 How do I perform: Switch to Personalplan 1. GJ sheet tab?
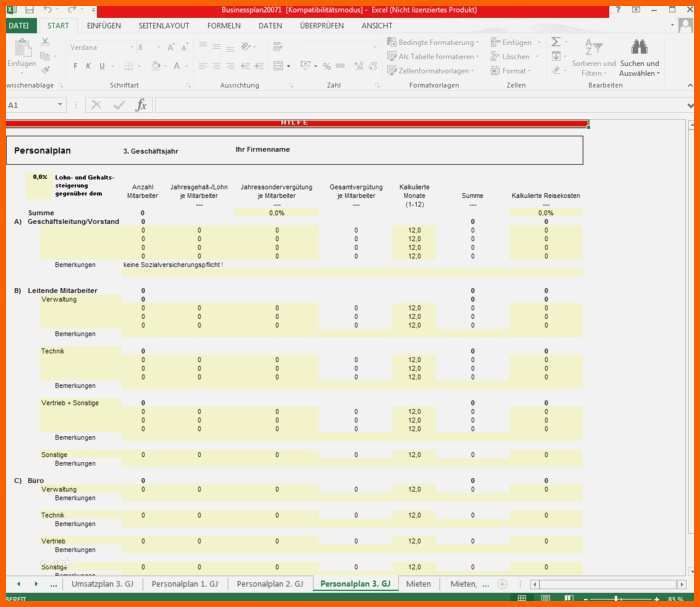coord(185,583)
